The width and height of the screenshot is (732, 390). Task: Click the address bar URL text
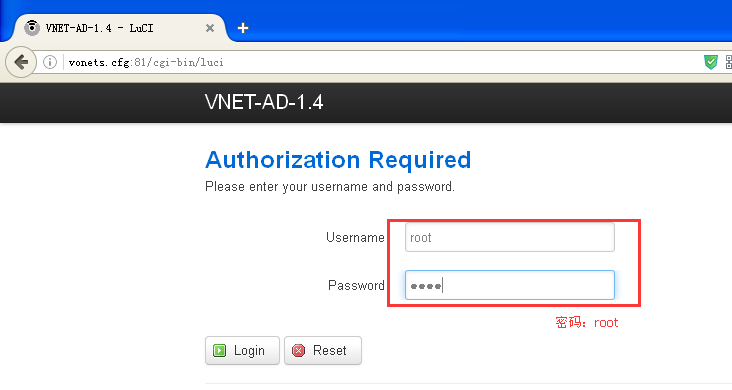pos(146,62)
